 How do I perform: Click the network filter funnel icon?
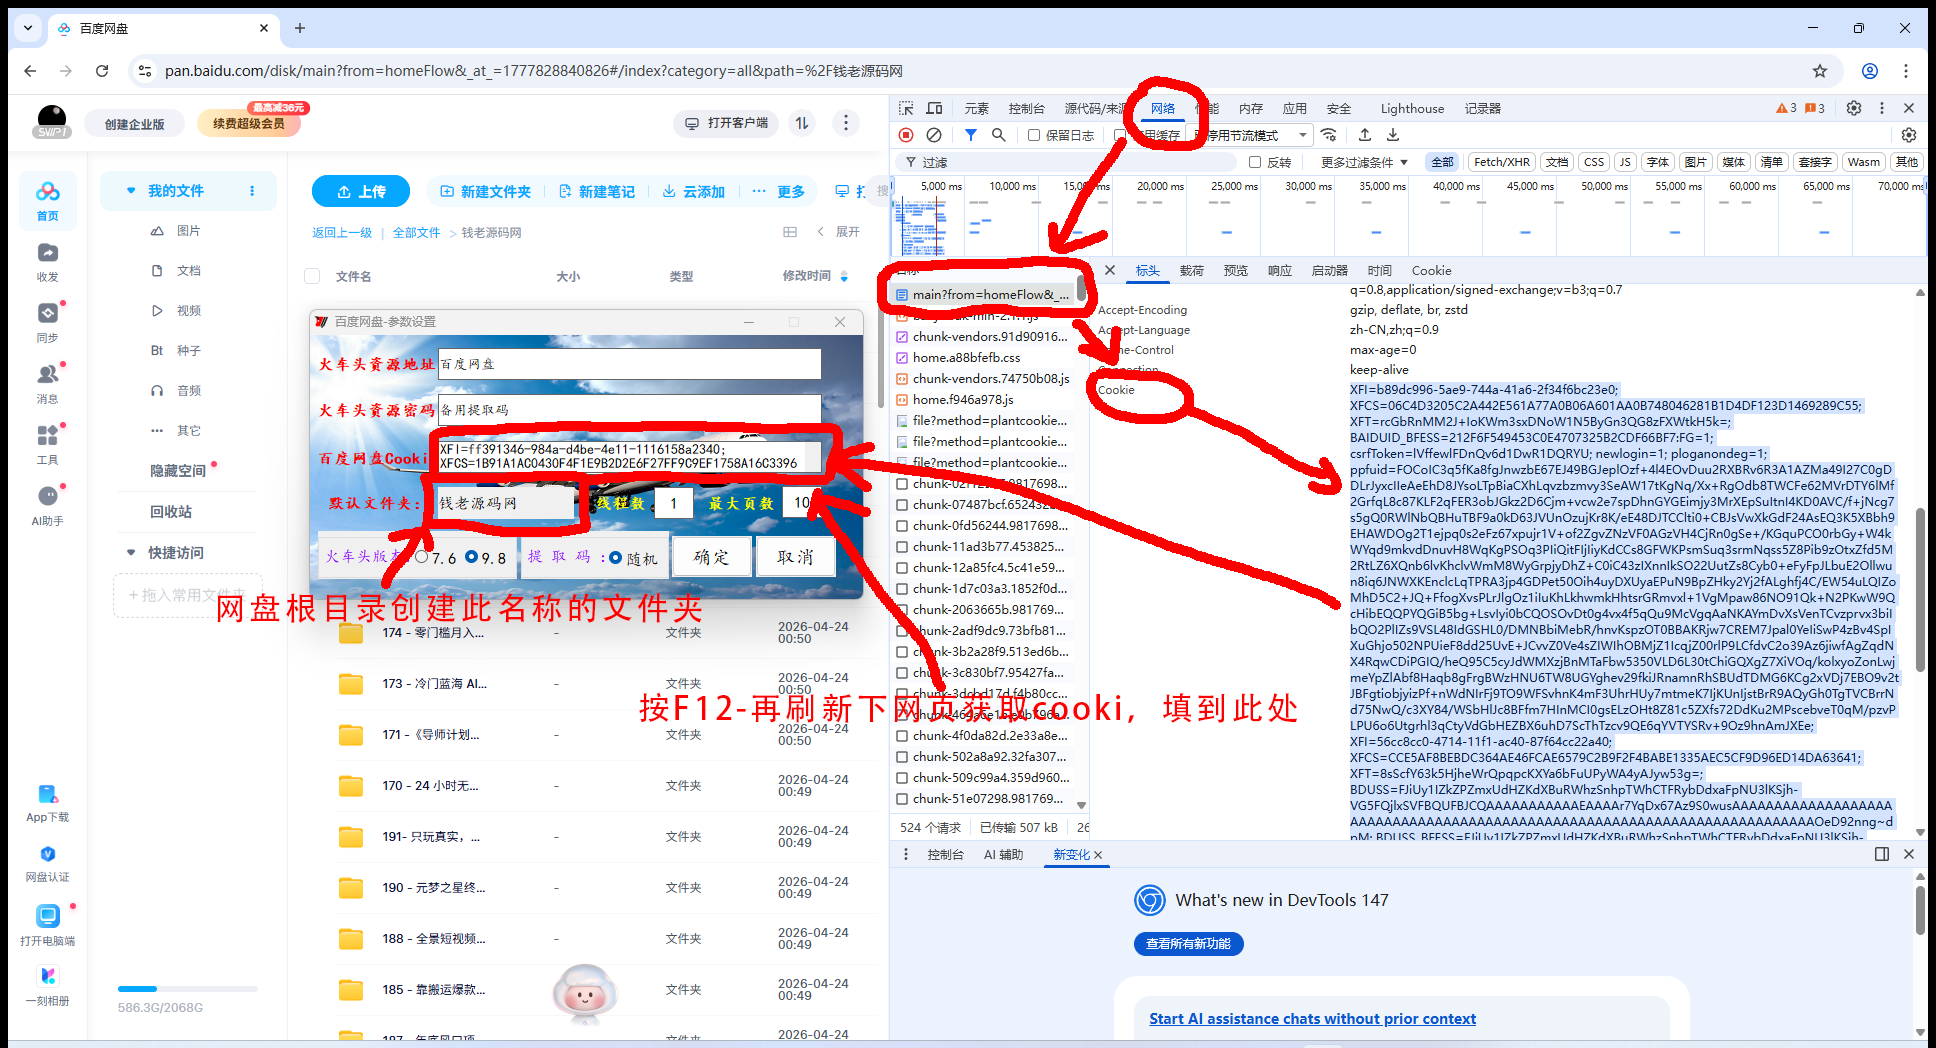(x=970, y=135)
